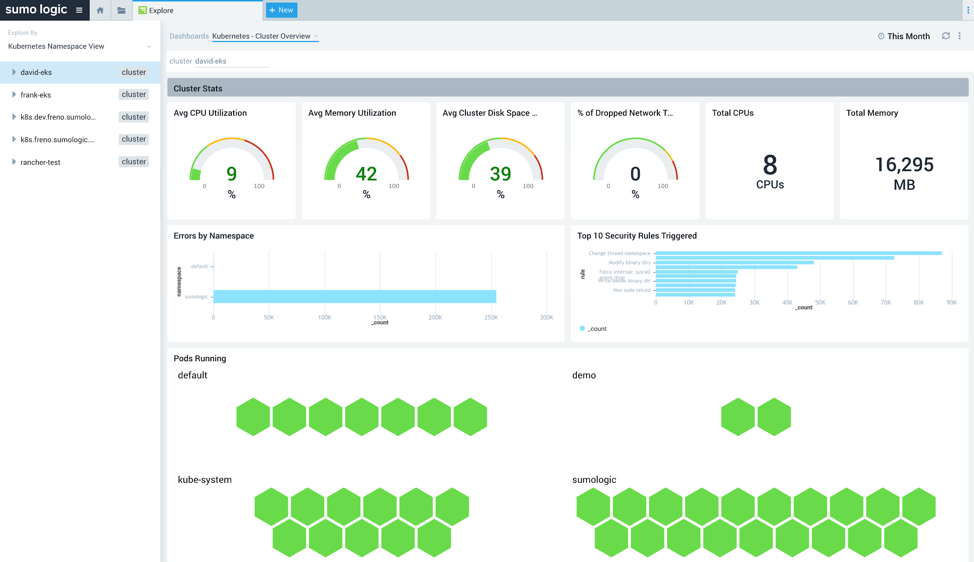Expand the rancher-test cluster tree arrow
The height and width of the screenshot is (562, 974).
pyautogui.click(x=14, y=161)
